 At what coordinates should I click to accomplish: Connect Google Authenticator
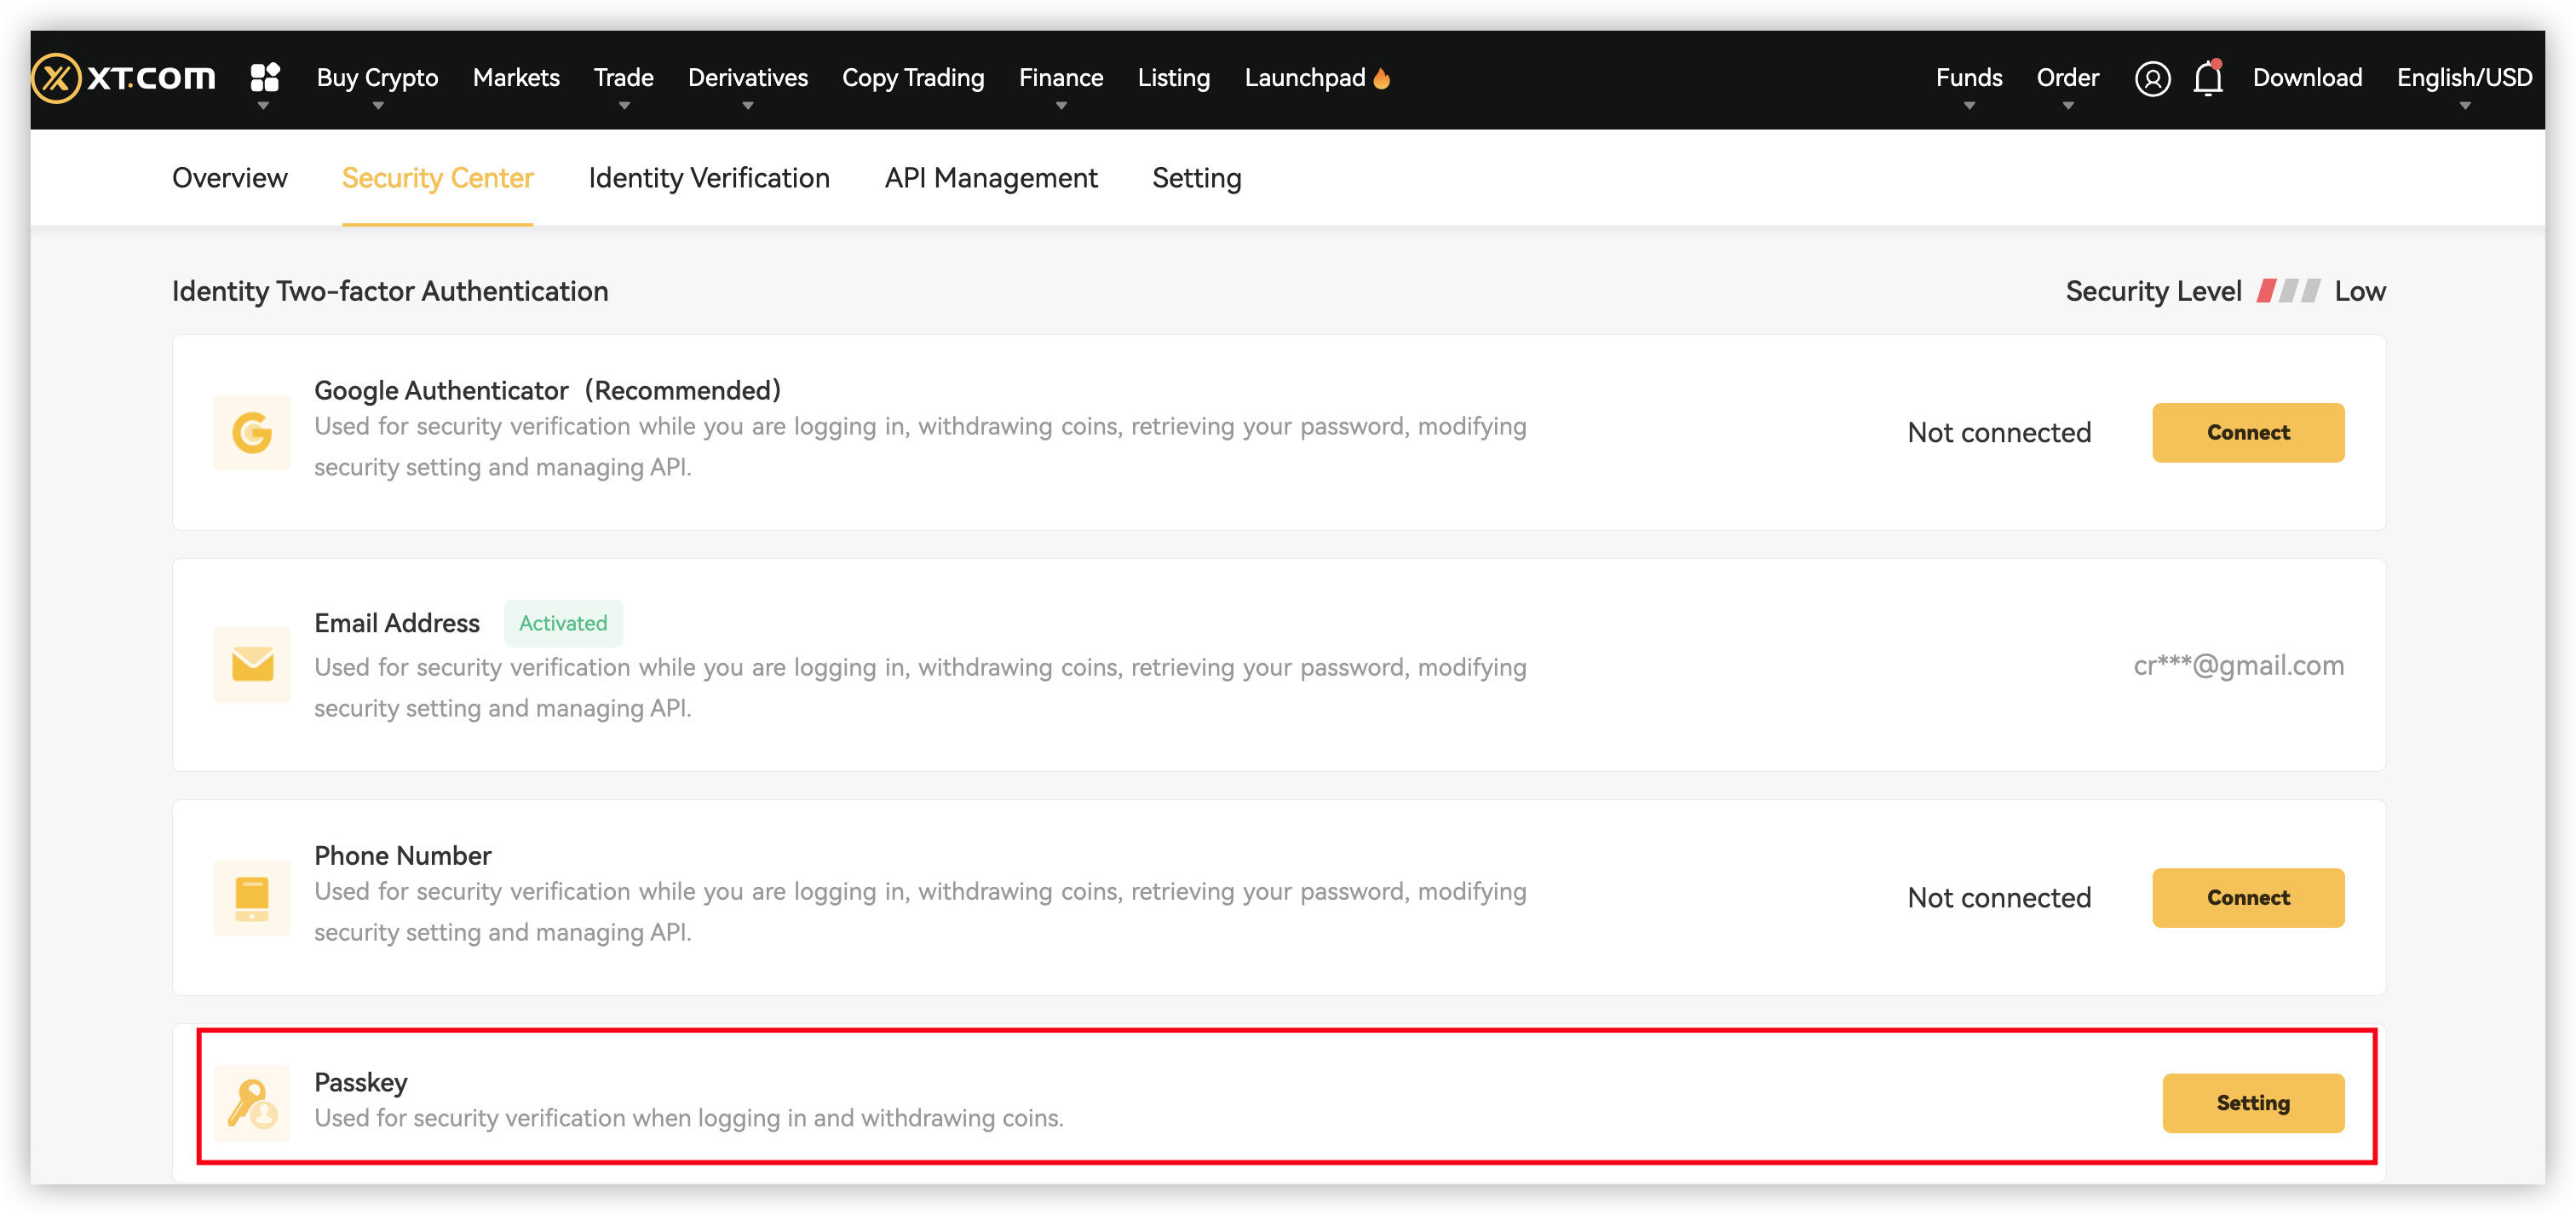[2247, 432]
